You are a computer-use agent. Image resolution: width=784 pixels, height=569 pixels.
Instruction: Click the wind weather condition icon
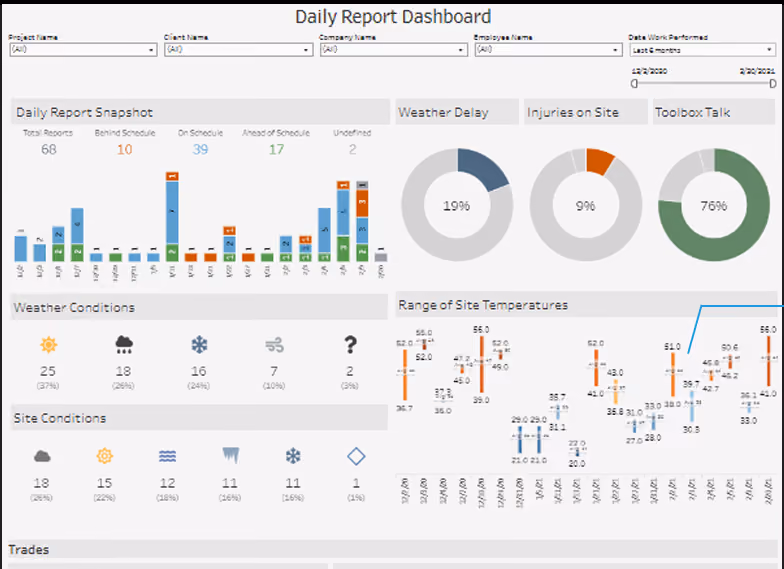click(274, 344)
